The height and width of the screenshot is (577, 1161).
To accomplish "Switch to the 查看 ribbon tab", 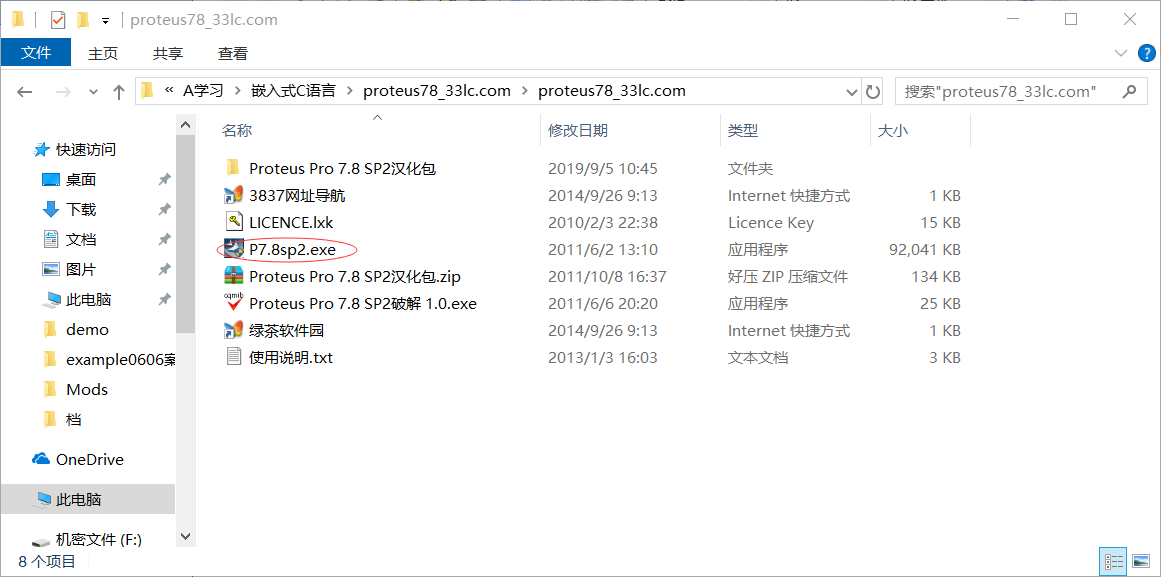I will point(232,53).
